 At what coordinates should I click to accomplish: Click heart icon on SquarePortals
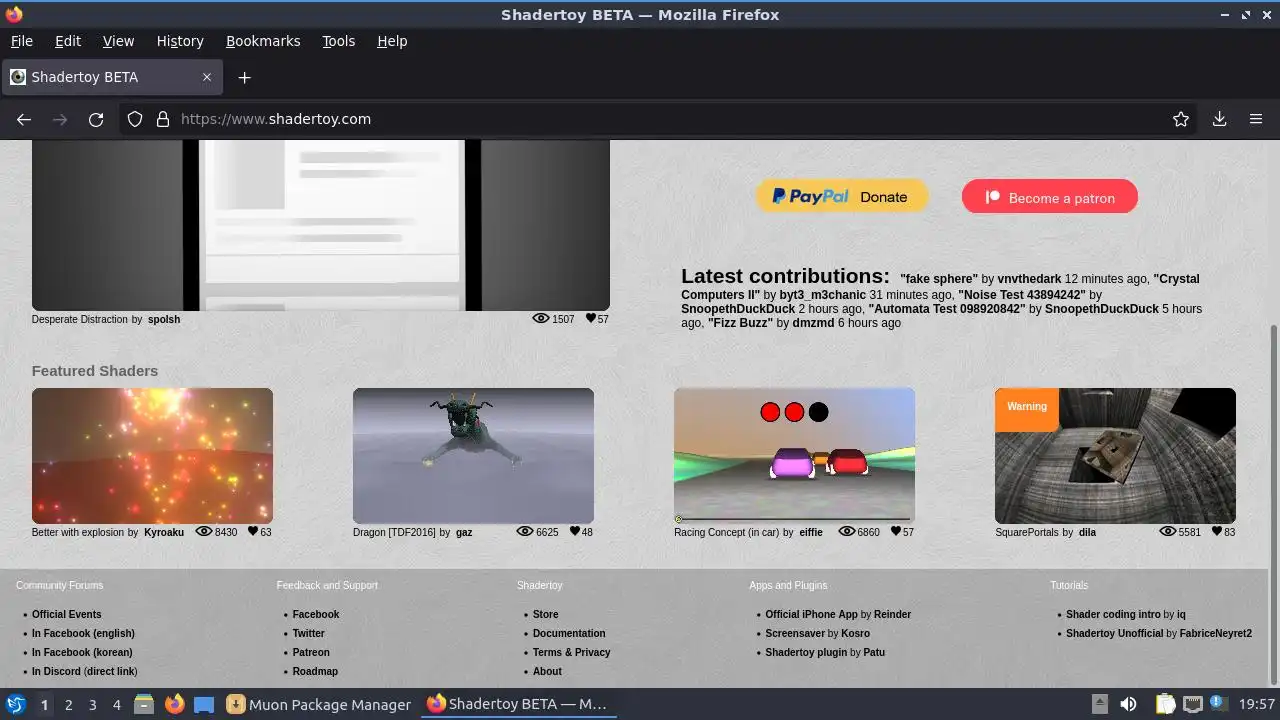[1216, 531]
